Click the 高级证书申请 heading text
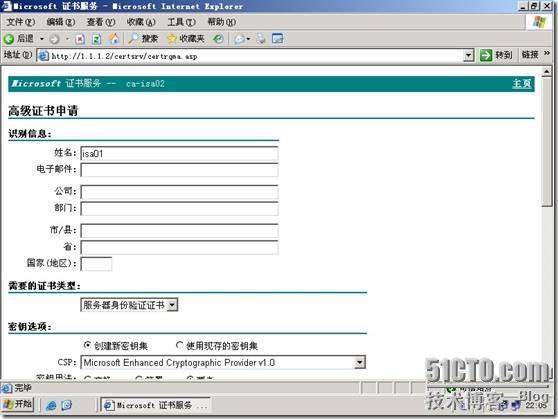The width and height of the screenshot is (558, 419). [43, 111]
